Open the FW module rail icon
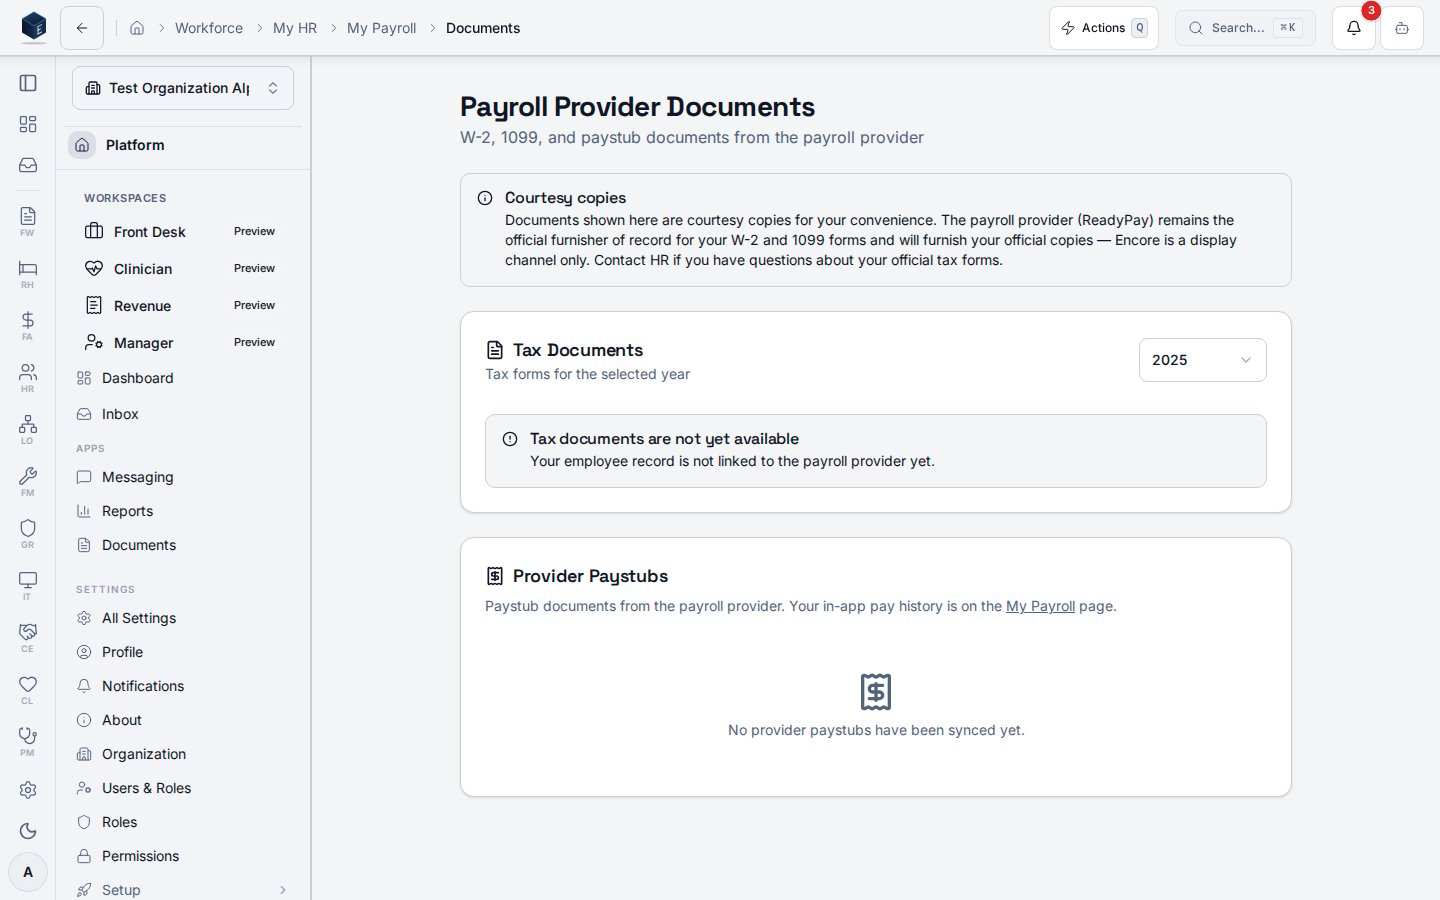 (x=28, y=221)
